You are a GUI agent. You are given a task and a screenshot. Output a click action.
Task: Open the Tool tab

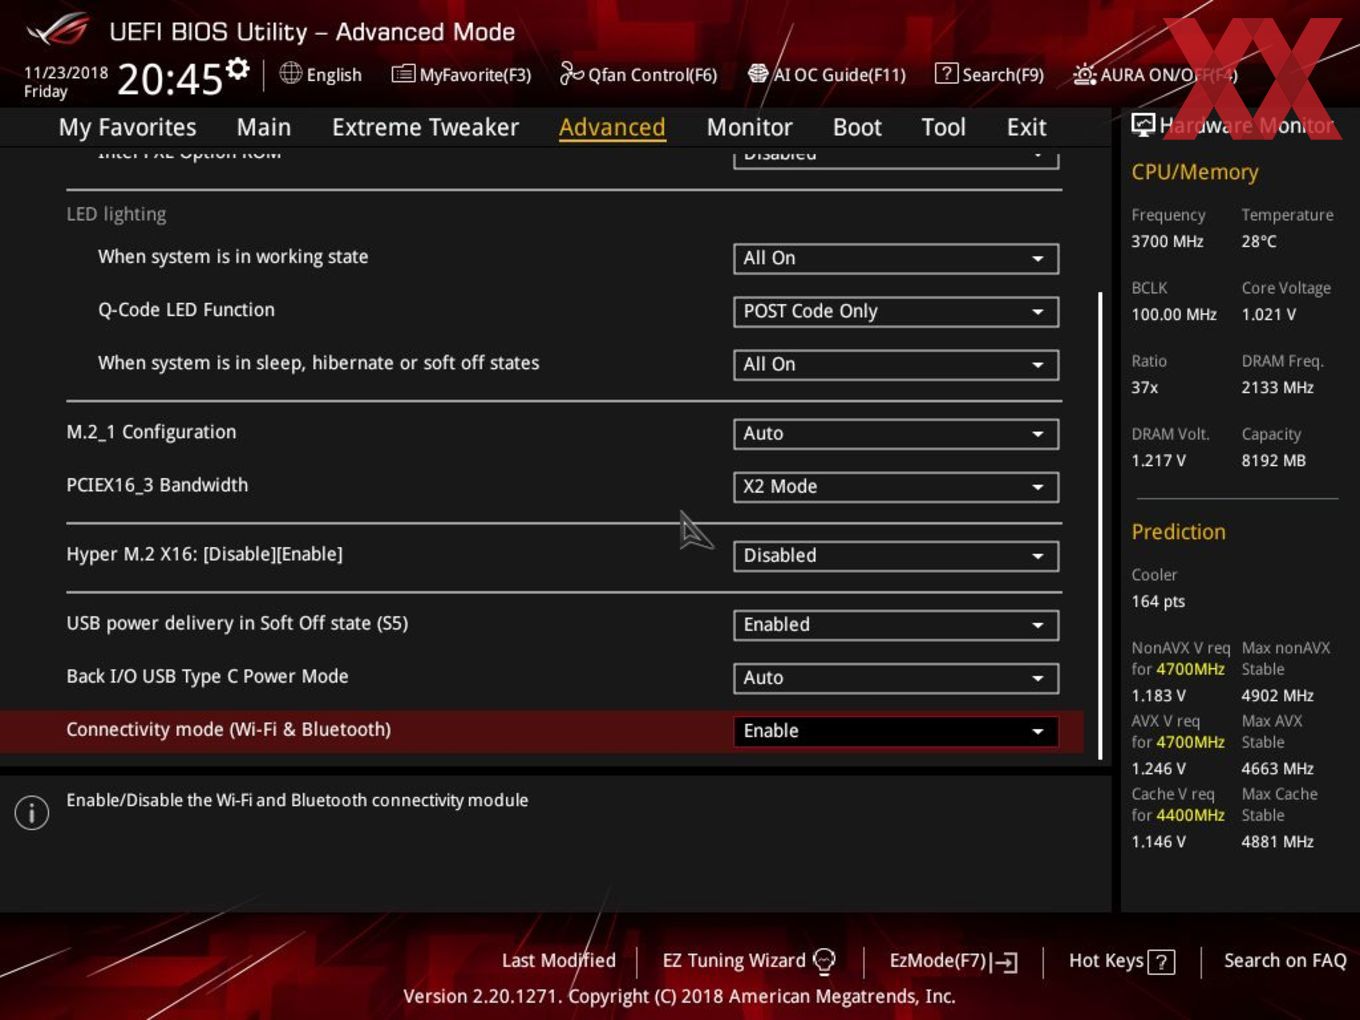943,127
